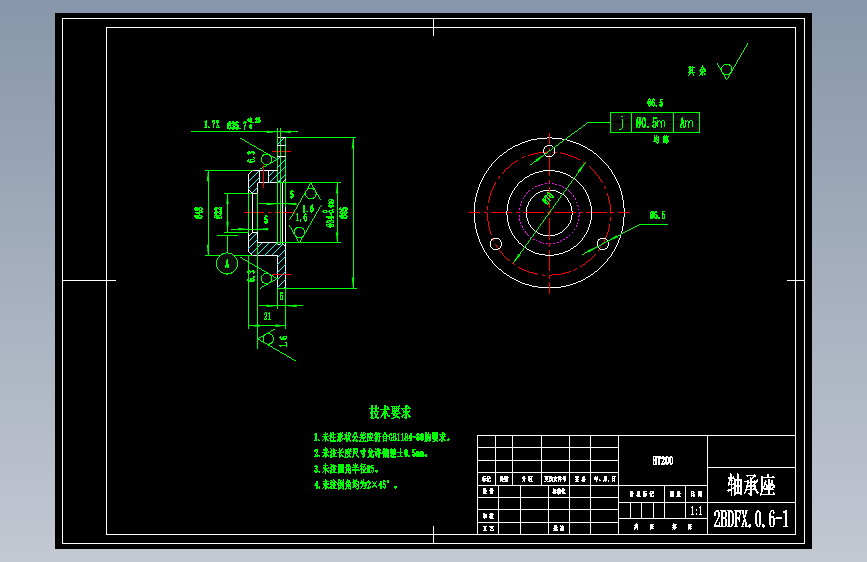Click requirement line 4 about 2×45° chamfer
867x562 pixels.
356,485
